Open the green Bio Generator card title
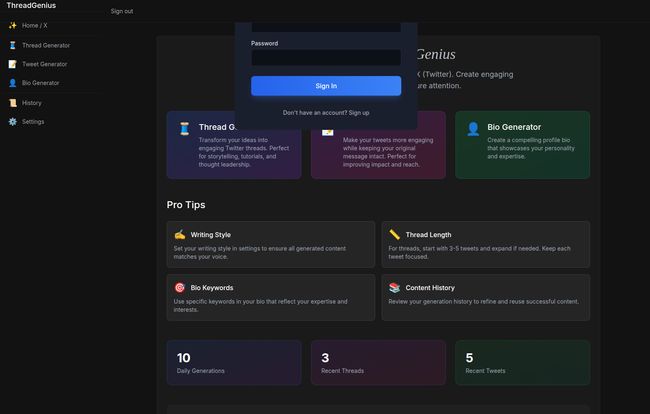This screenshot has height=414, width=650. [514, 127]
